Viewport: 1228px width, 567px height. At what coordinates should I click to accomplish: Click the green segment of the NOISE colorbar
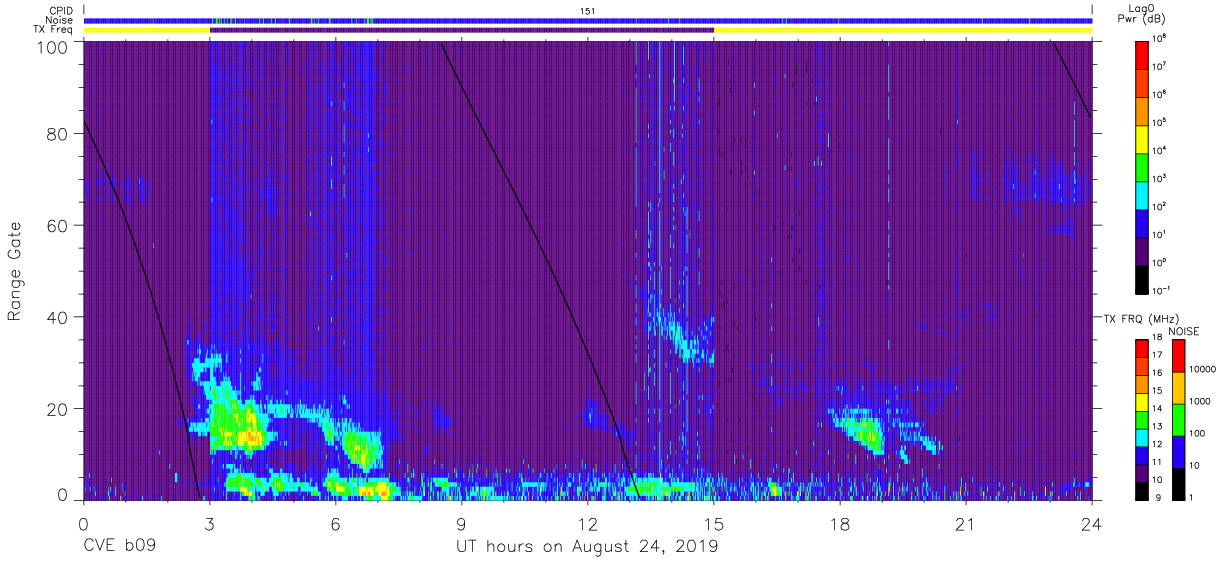click(1178, 419)
